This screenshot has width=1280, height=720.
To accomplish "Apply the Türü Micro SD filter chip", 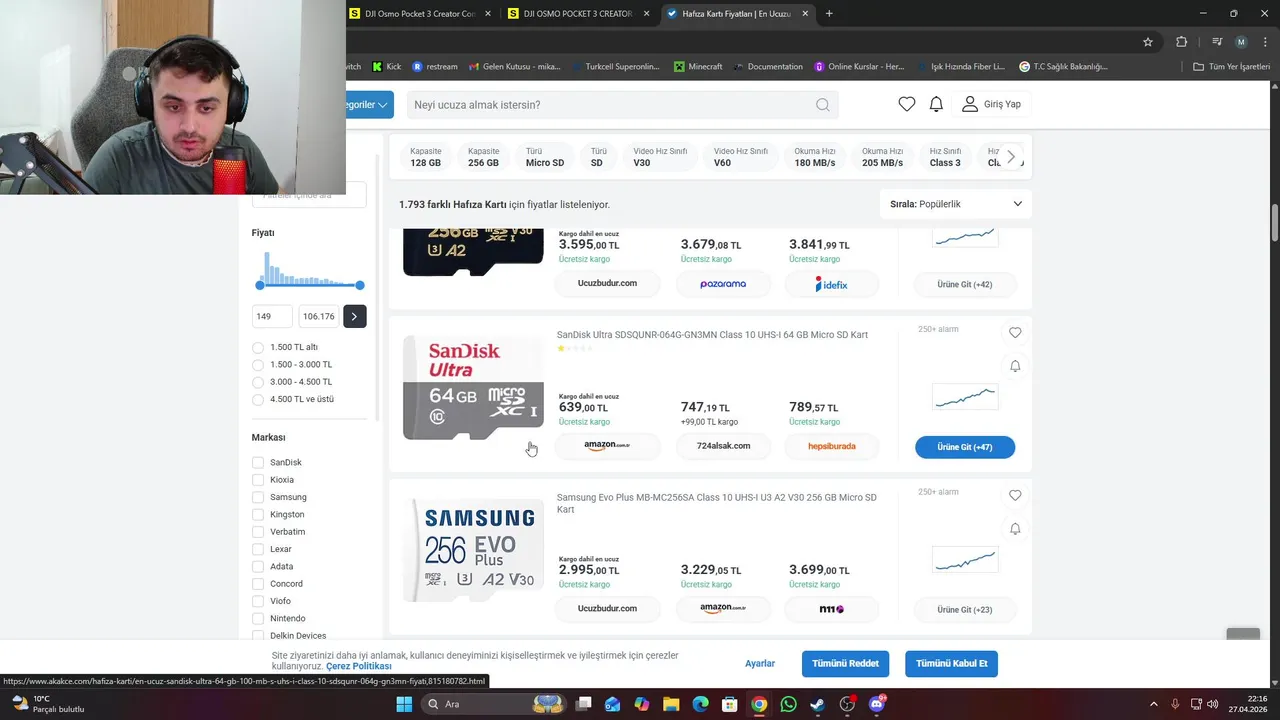I will click(545, 157).
